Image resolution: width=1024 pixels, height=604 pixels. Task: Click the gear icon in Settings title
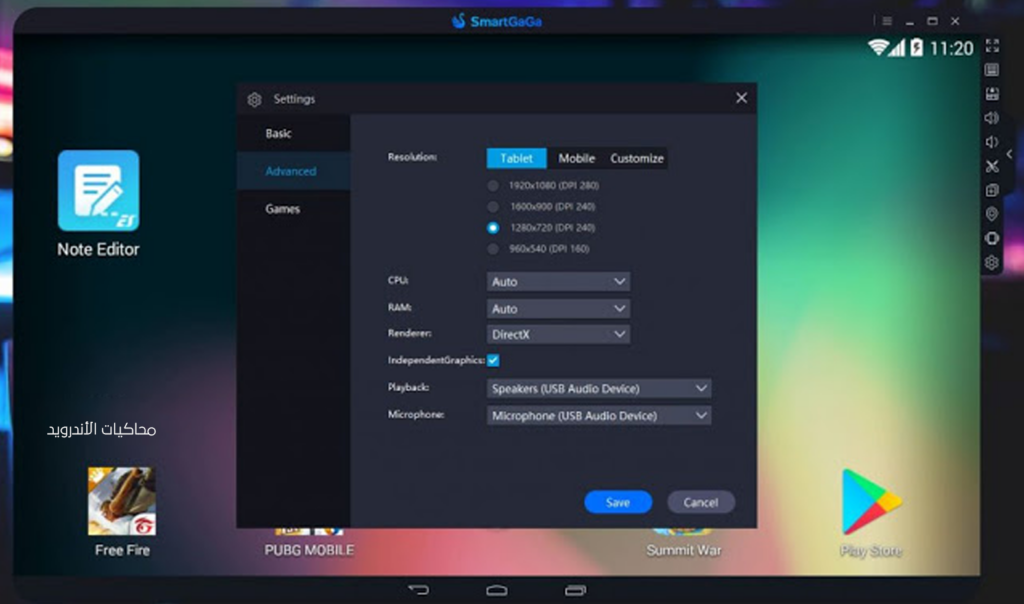click(x=255, y=99)
